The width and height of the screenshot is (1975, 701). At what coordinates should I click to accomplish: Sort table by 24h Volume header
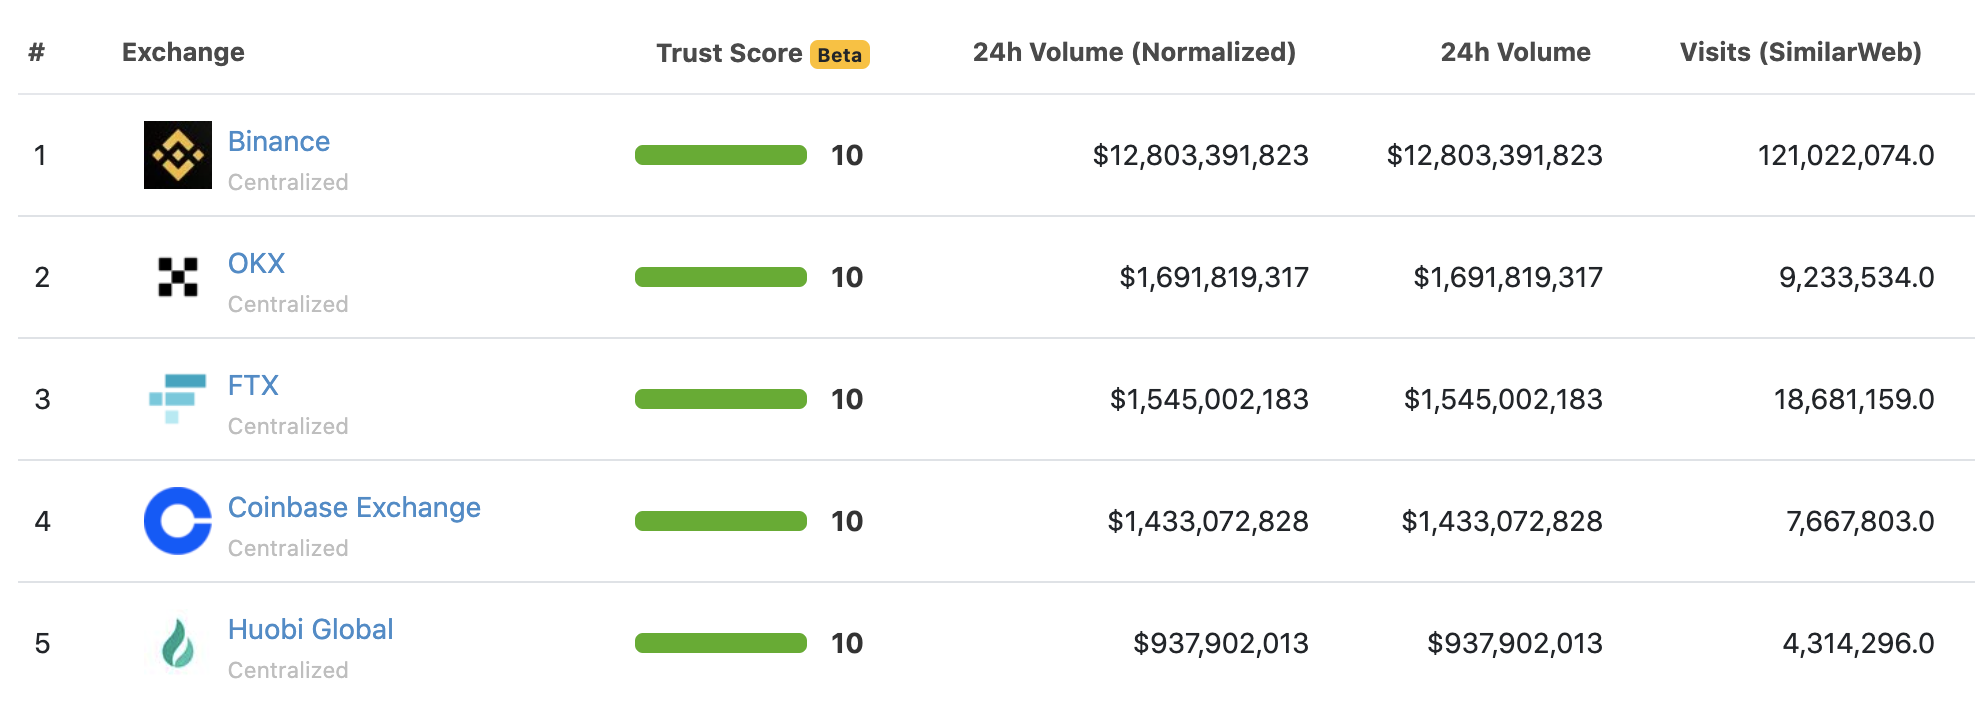click(1515, 52)
